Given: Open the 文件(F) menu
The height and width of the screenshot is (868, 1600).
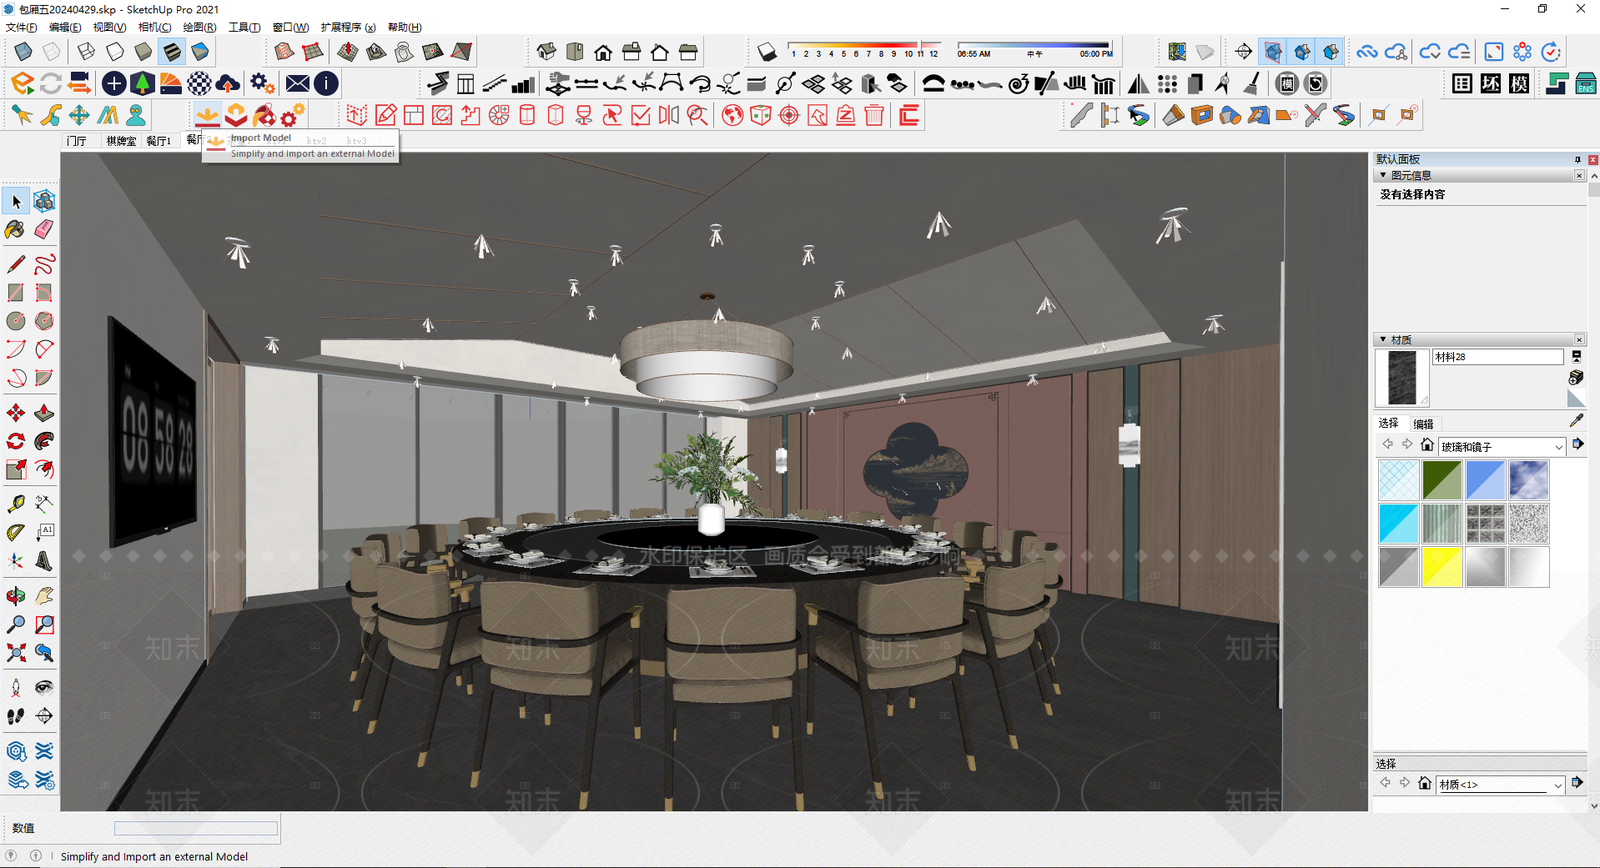Looking at the screenshot, I should point(21,27).
